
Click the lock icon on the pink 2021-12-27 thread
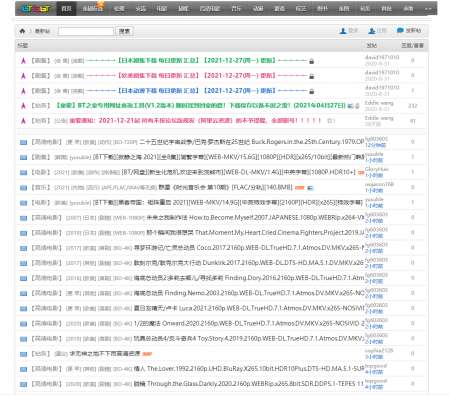coord(311,76)
